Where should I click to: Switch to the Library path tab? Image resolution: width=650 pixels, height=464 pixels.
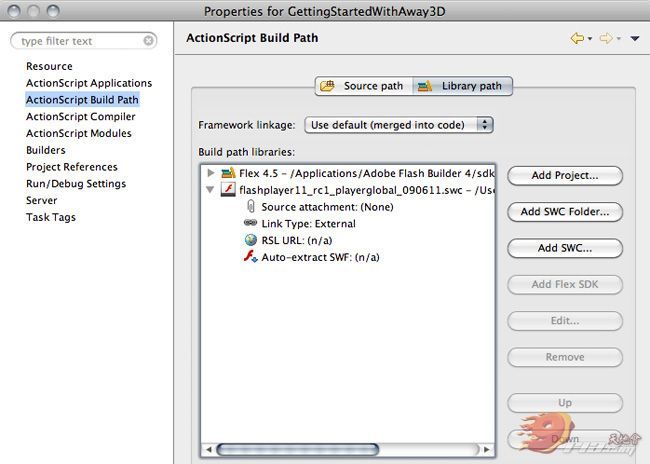(x=463, y=86)
